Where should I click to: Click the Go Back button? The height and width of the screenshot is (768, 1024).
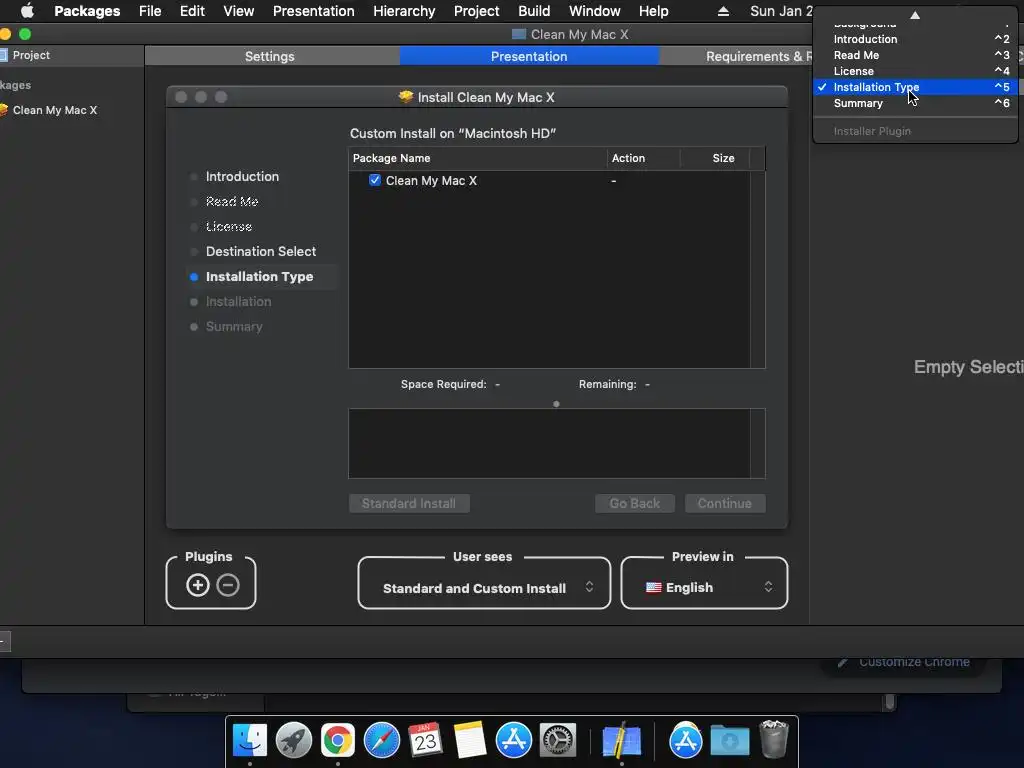(635, 504)
